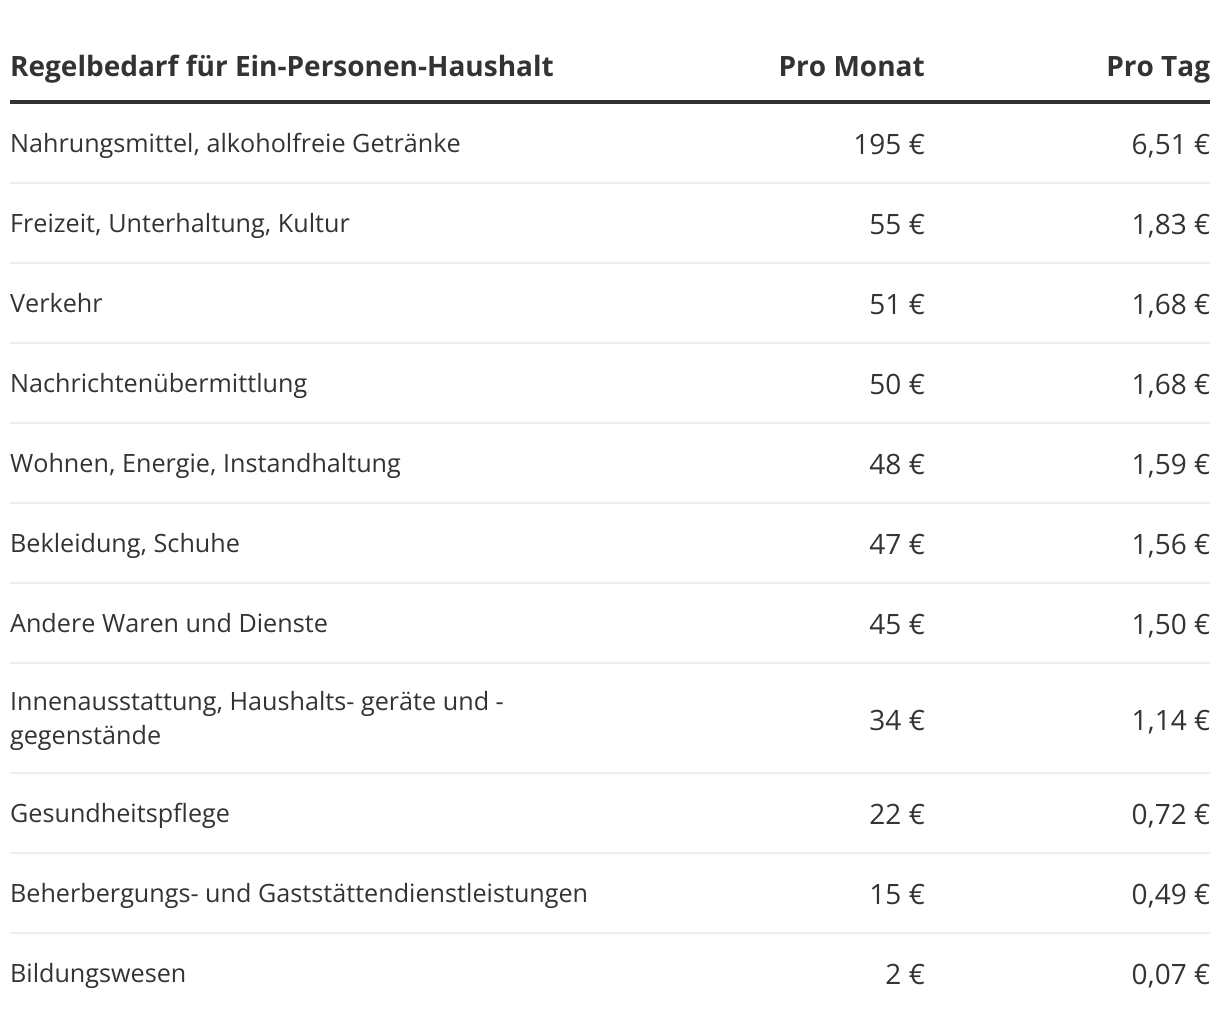Select 'Beherbergungs- und Gaststättendienstleistungen' row label
The height and width of the screenshot is (1022, 1220).
(299, 893)
